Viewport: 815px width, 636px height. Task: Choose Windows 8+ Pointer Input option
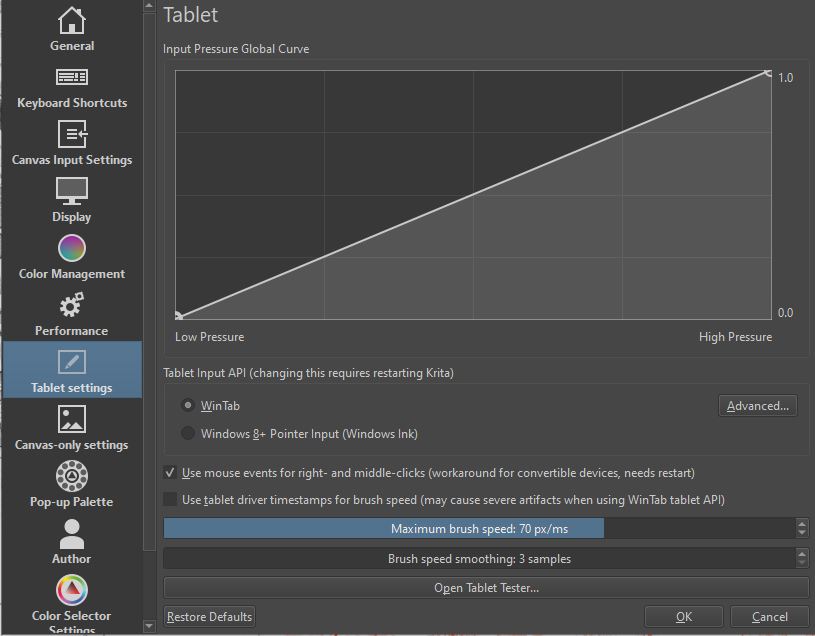point(188,434)
